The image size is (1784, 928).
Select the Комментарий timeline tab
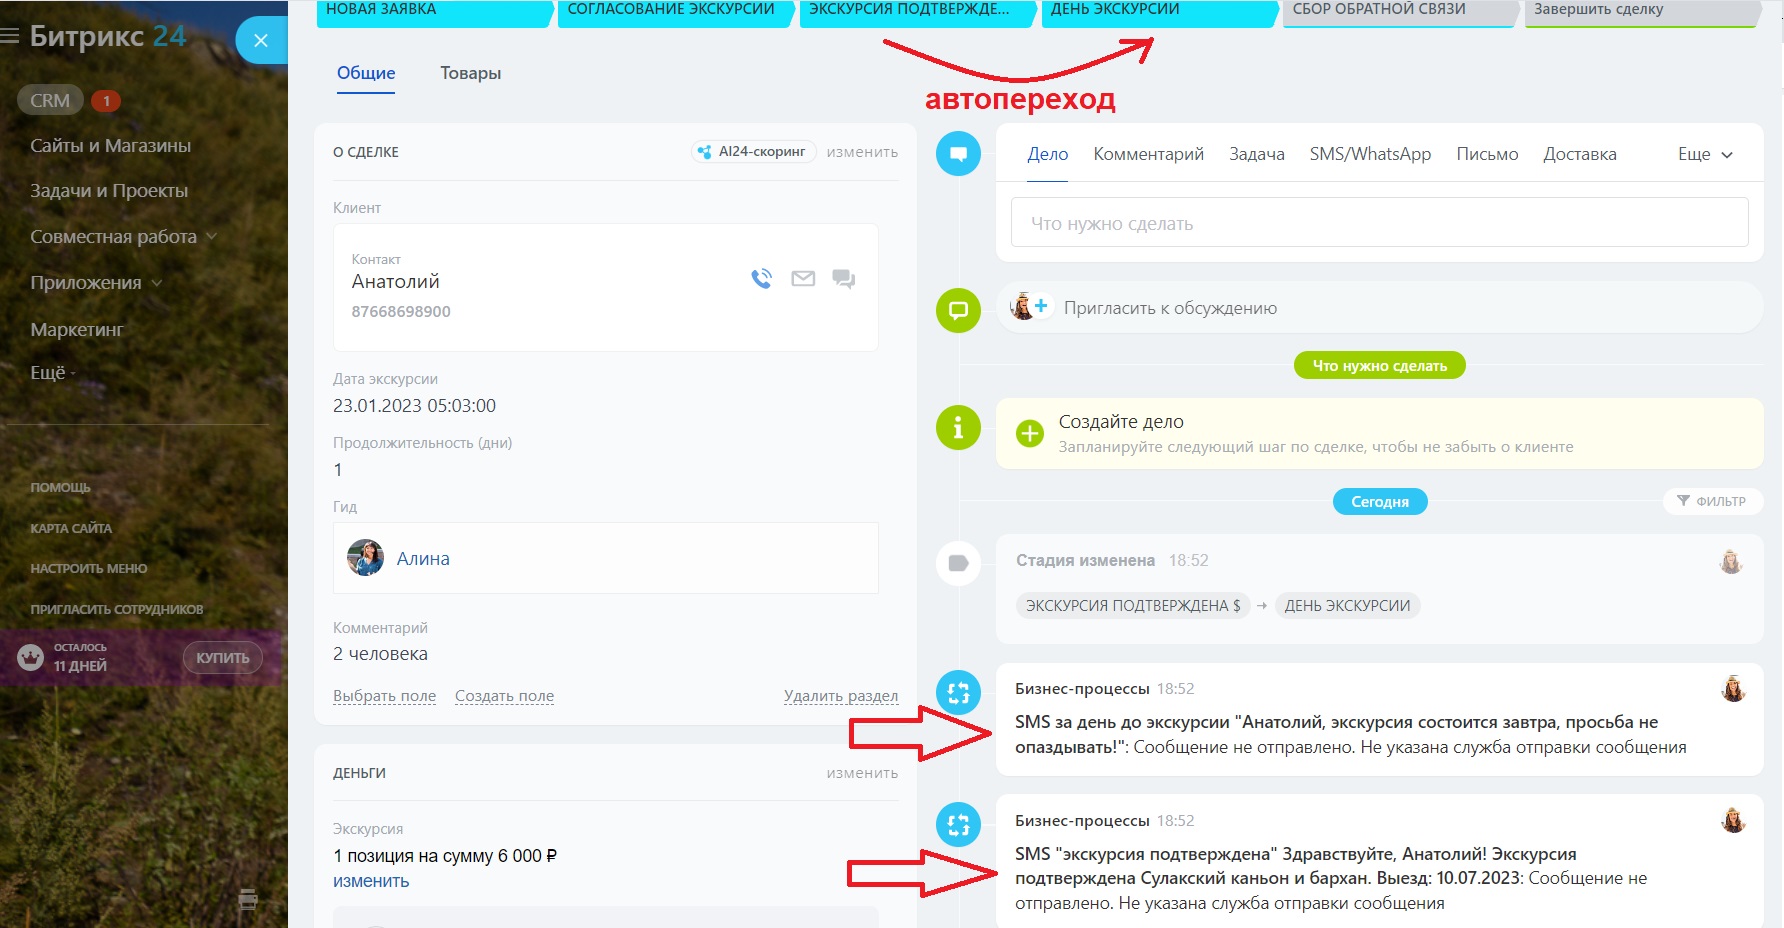coord(1148,154)
